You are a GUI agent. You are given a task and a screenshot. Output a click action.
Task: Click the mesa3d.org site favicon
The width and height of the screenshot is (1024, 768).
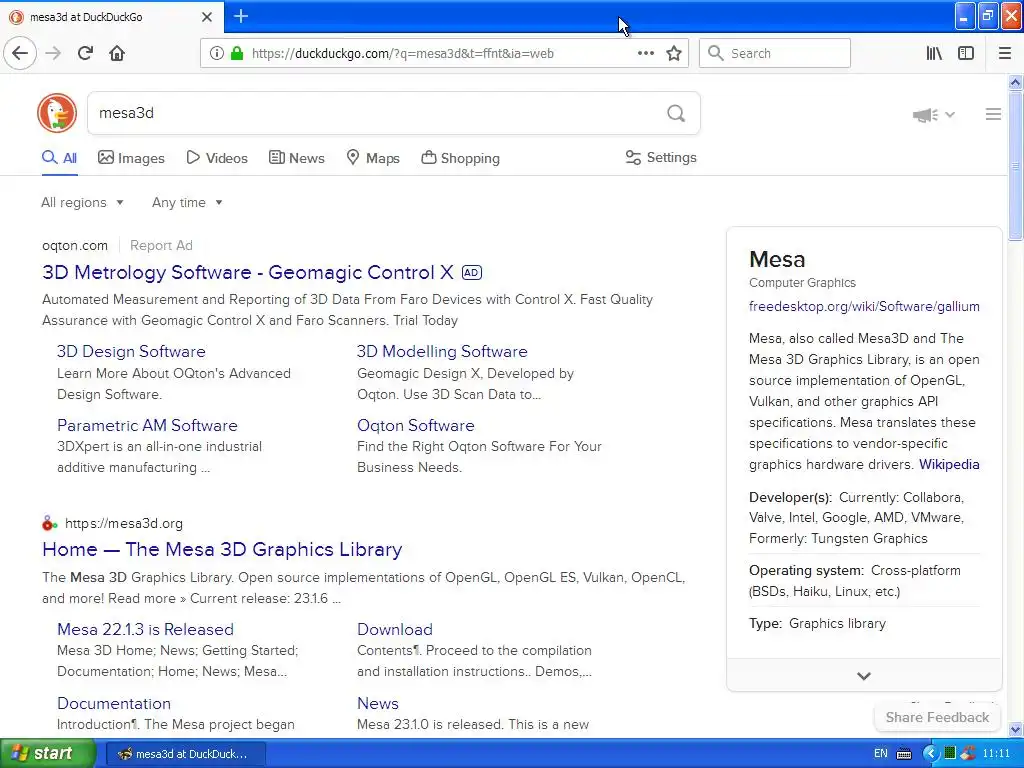(x=50, y=523)
